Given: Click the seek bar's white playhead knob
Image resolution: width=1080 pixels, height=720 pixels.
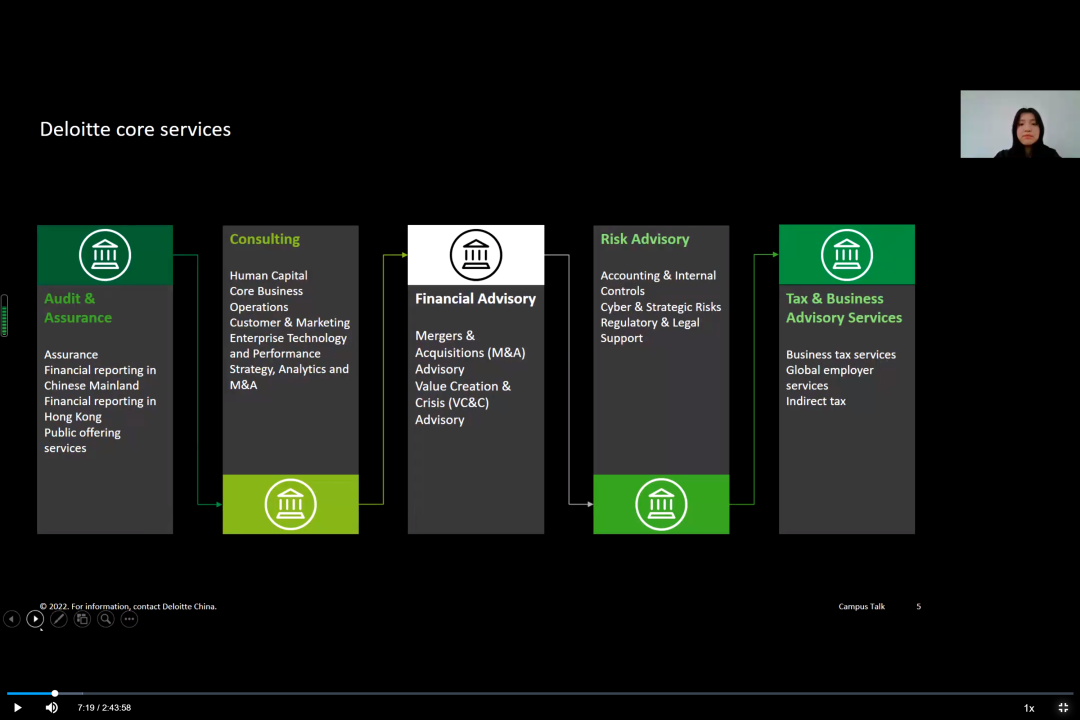Looking at the screenshot, I should coord(54,693).
